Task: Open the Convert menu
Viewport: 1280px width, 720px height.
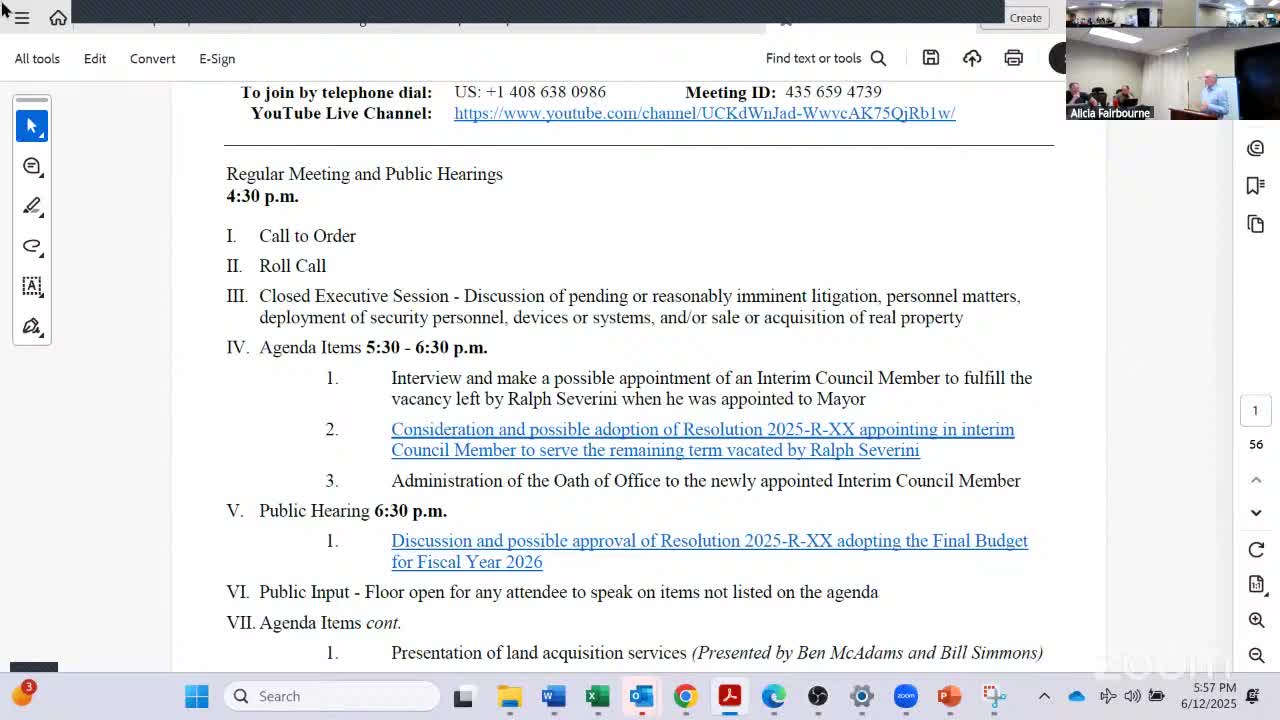Action: click(153, 58)
